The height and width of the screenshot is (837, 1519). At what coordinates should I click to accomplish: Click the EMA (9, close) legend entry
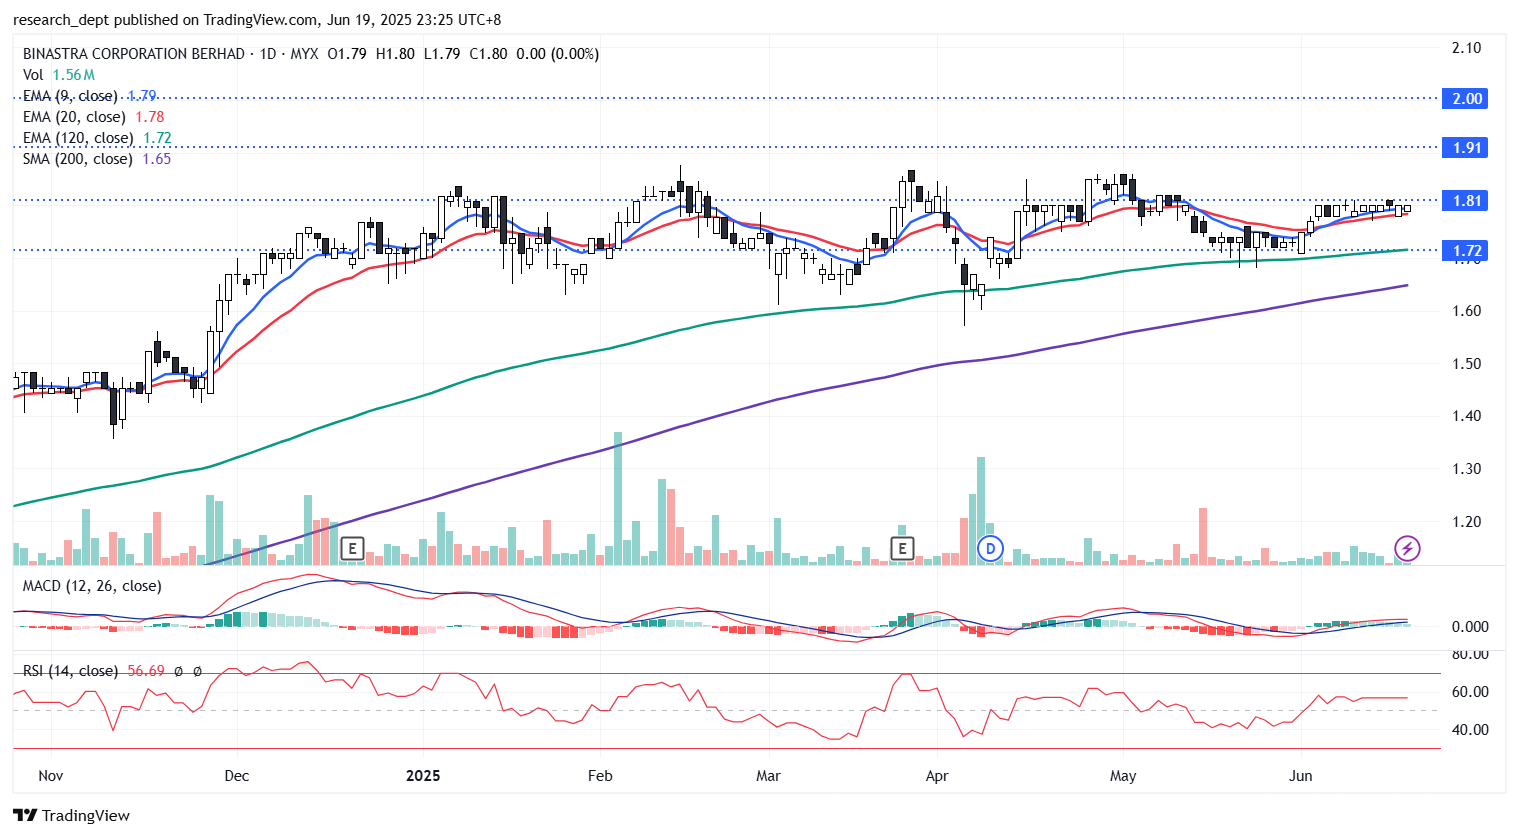pyautogui.click(x=89, y=96)
